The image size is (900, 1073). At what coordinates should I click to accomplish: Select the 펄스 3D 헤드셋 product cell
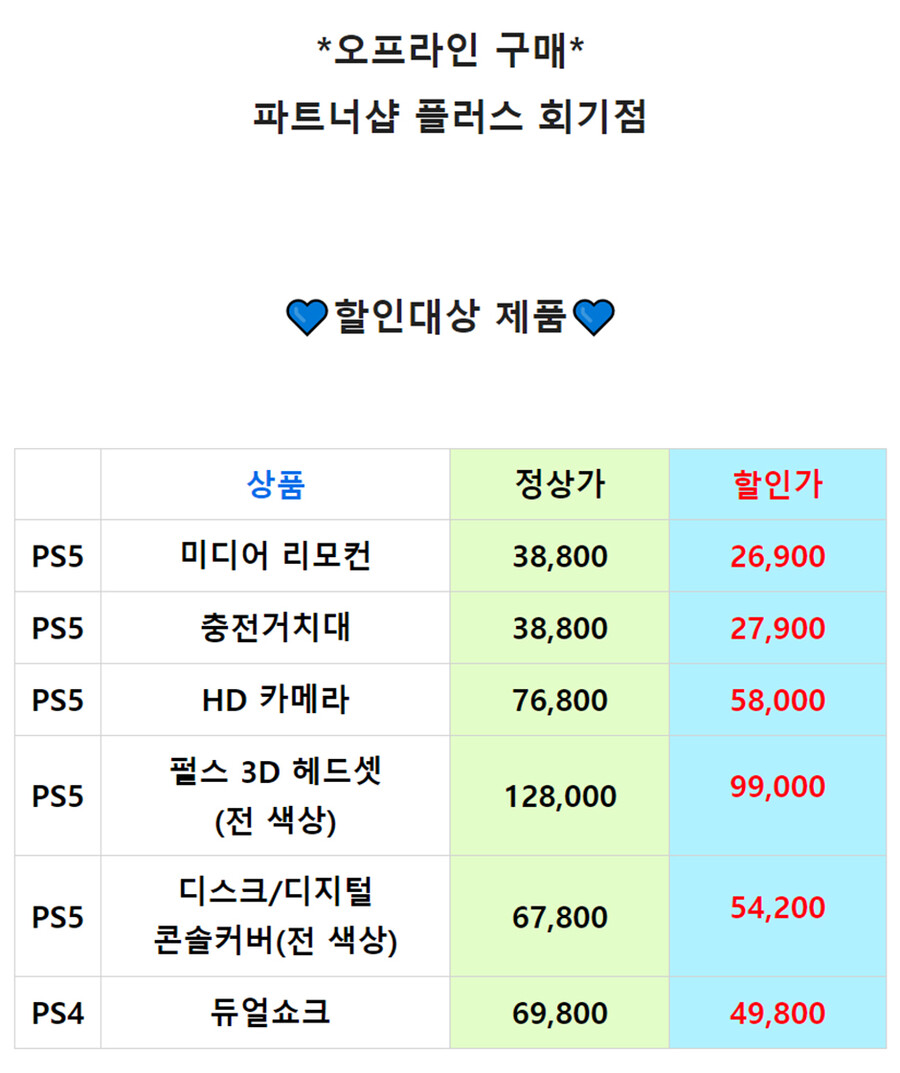pyautogui.click(x=275, y=796)
